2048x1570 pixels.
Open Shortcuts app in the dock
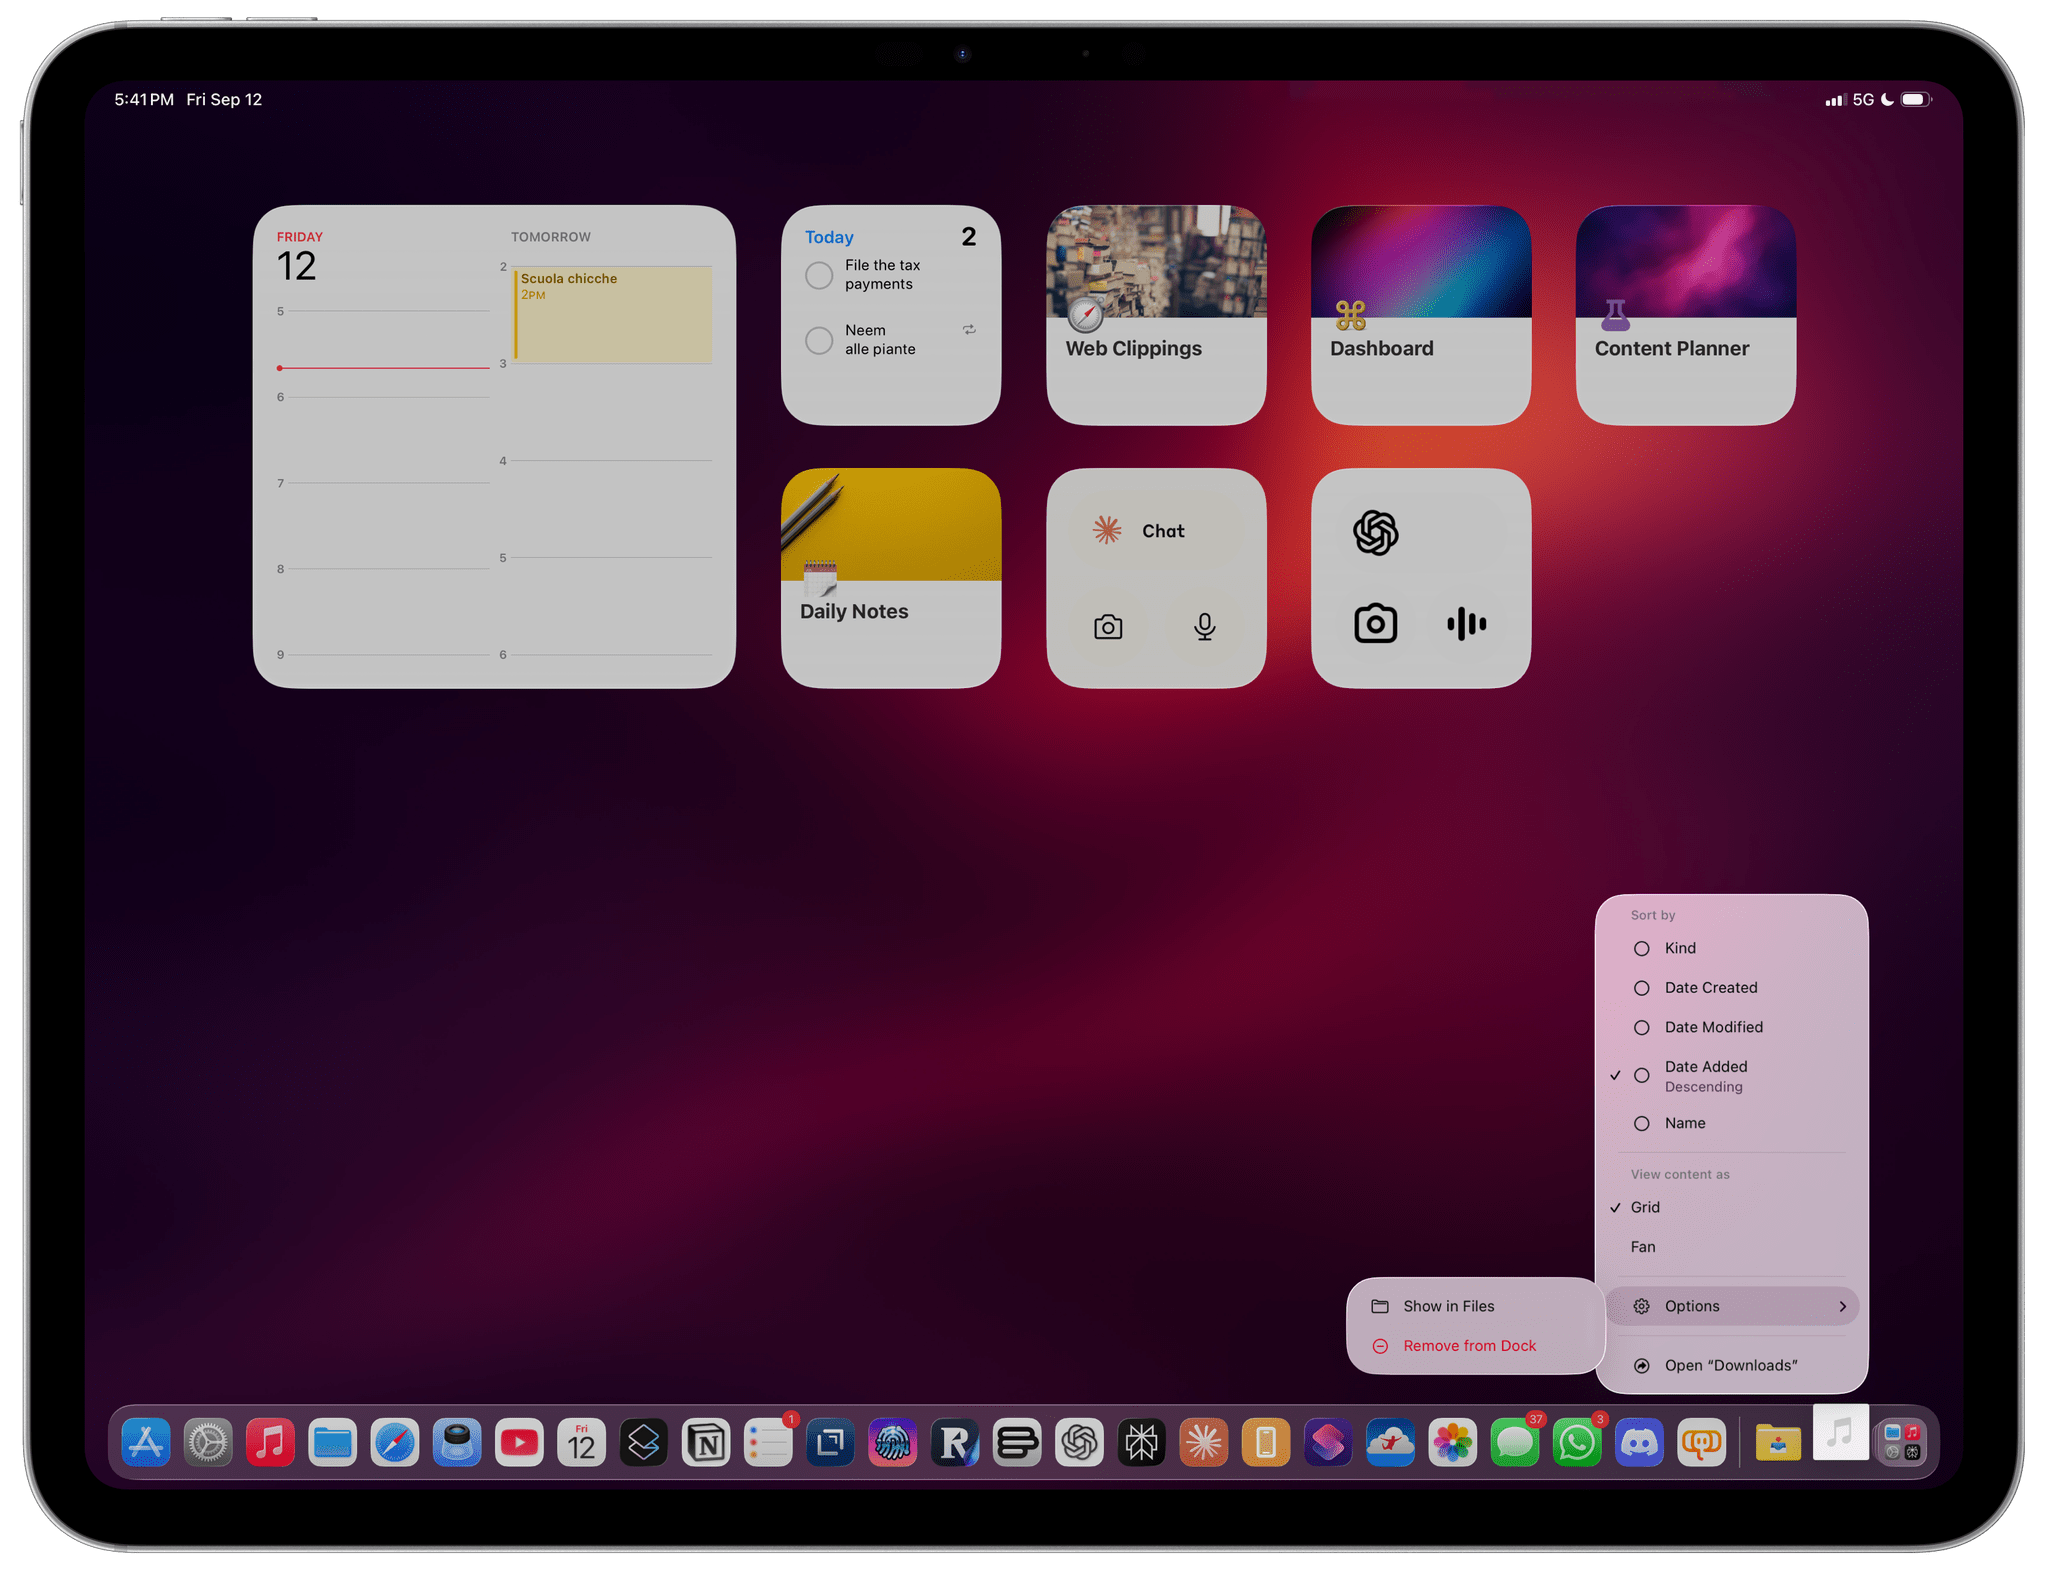(1328, 1443)
